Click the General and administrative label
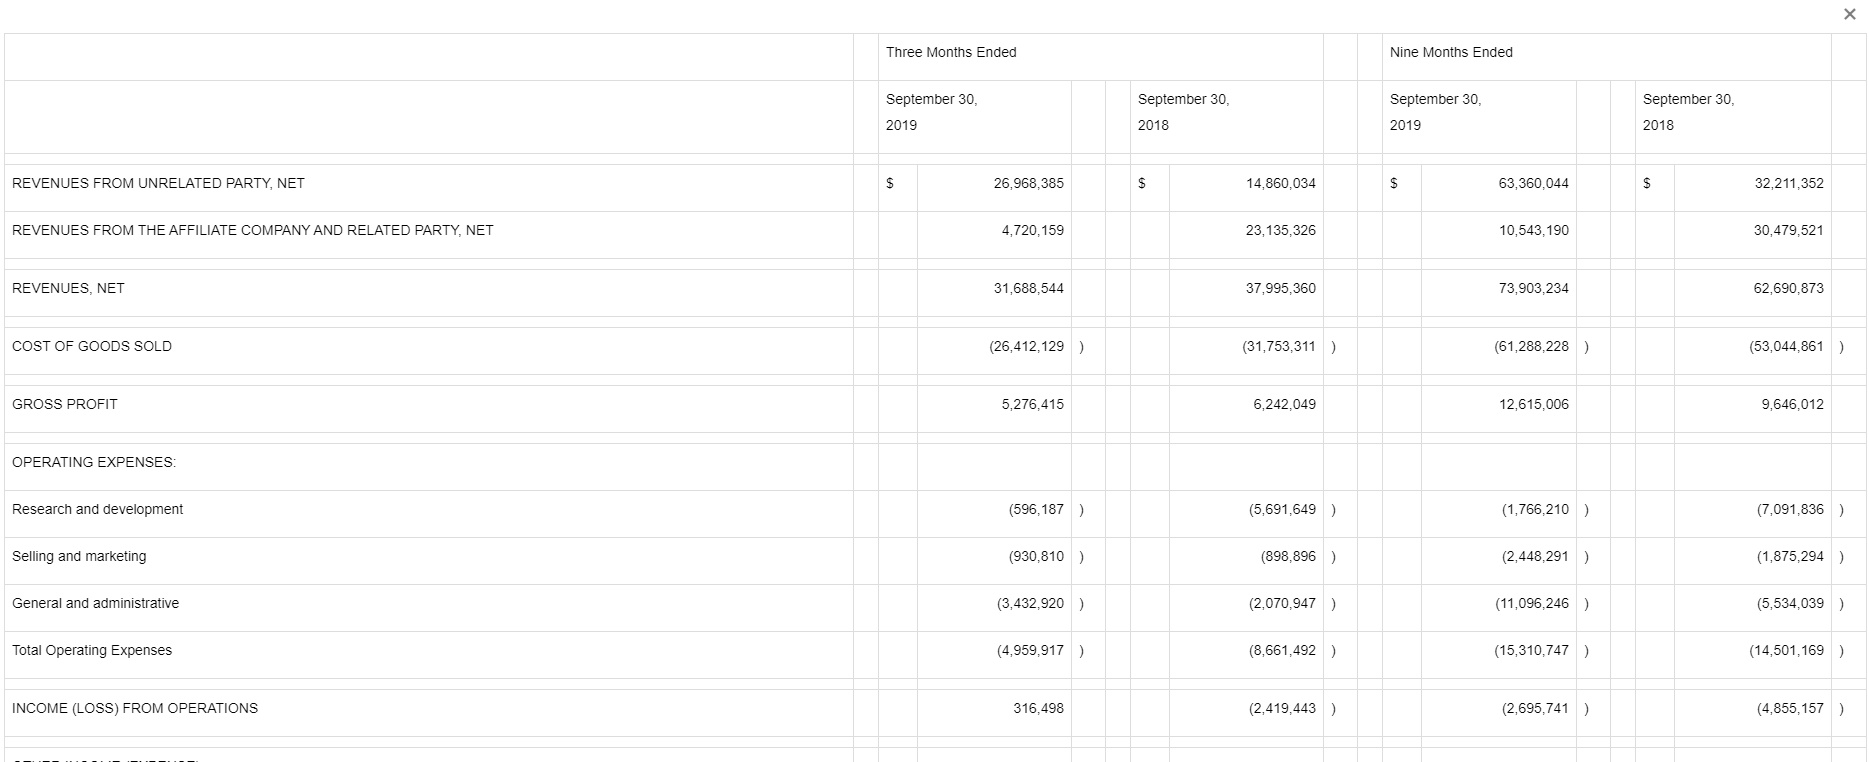The width and height of the screenshot is (1869, 762). click(96, 604)
